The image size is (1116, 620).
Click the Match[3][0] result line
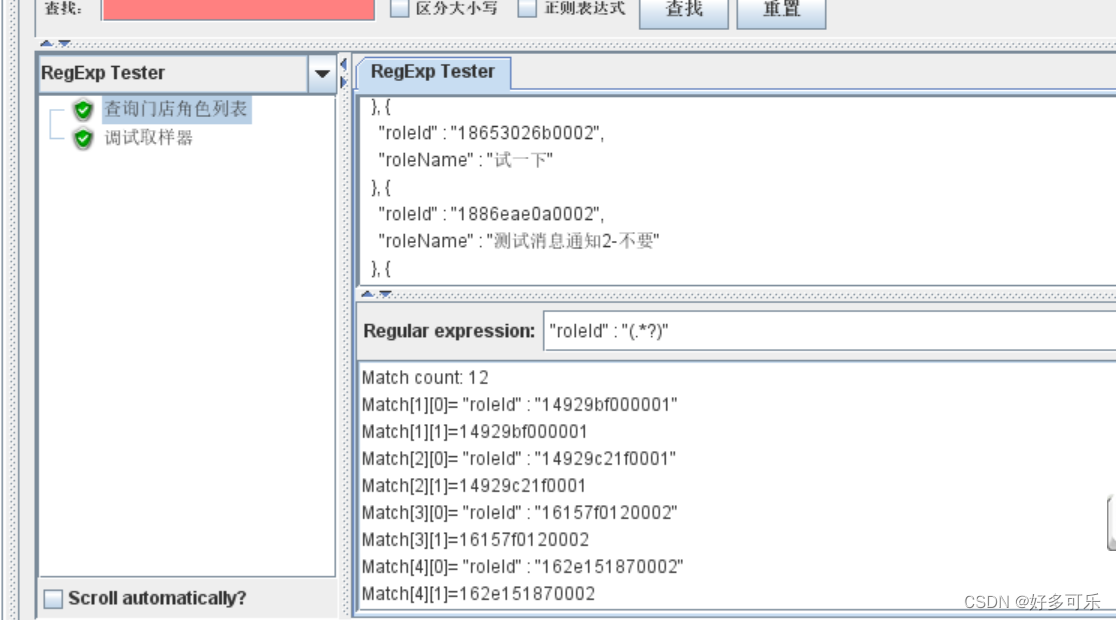(x=520, y=513)
